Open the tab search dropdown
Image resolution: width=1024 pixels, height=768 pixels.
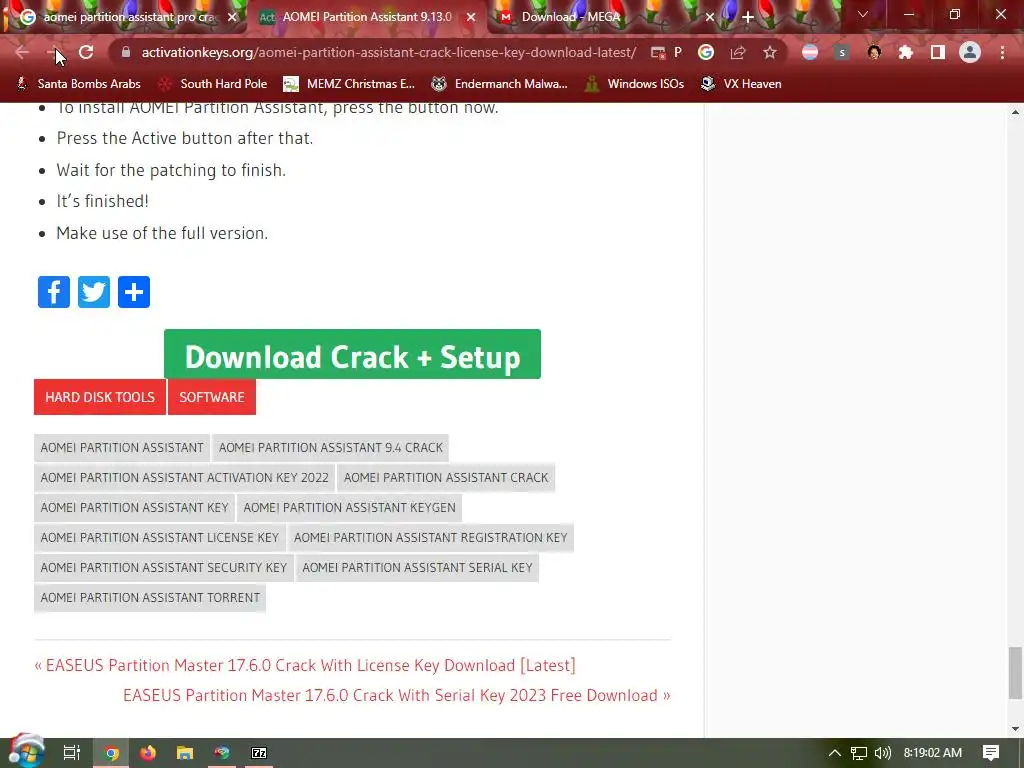coord(863,14)
